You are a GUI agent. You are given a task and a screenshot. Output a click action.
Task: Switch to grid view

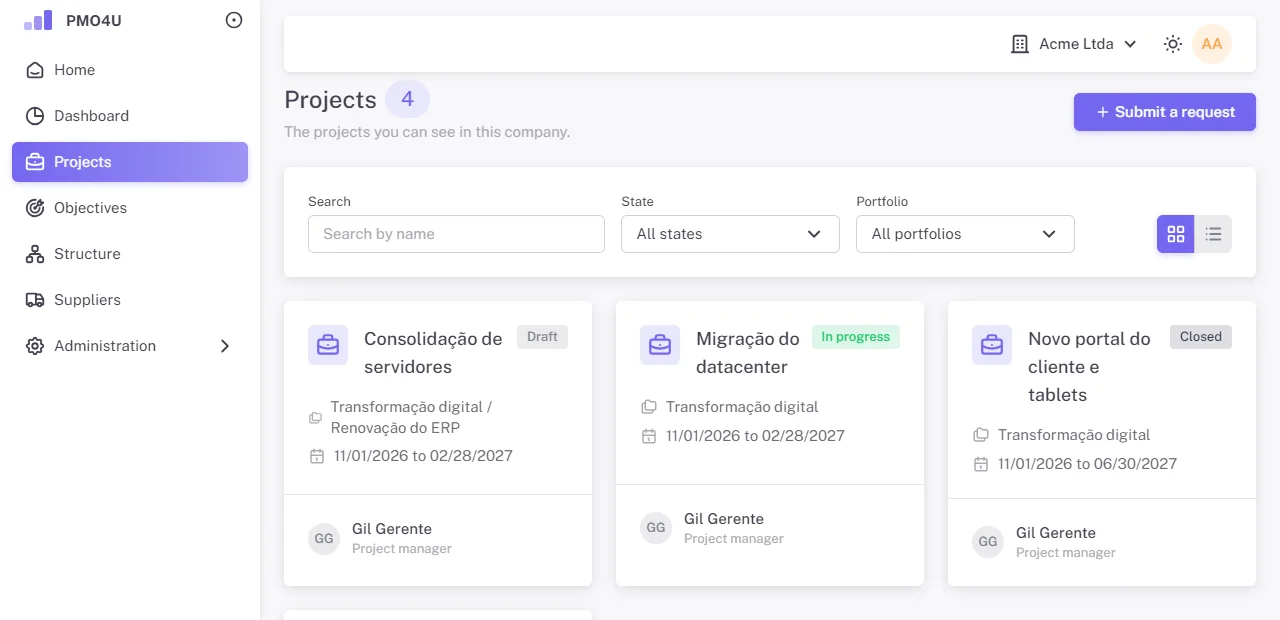point(1176,234)
